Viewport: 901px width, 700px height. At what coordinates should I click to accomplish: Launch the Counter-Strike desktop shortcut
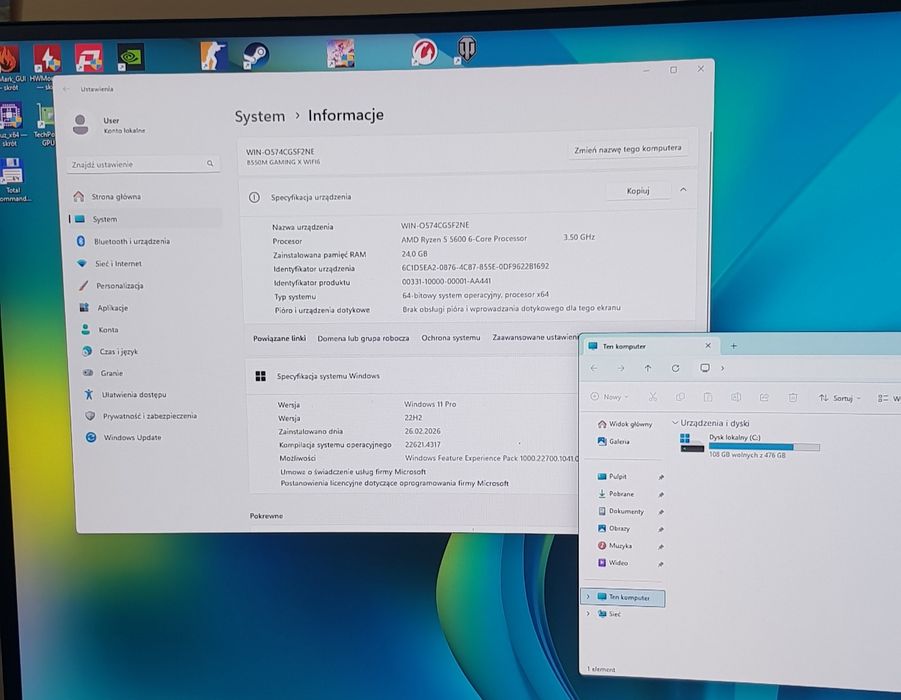(x=213, y=56)
